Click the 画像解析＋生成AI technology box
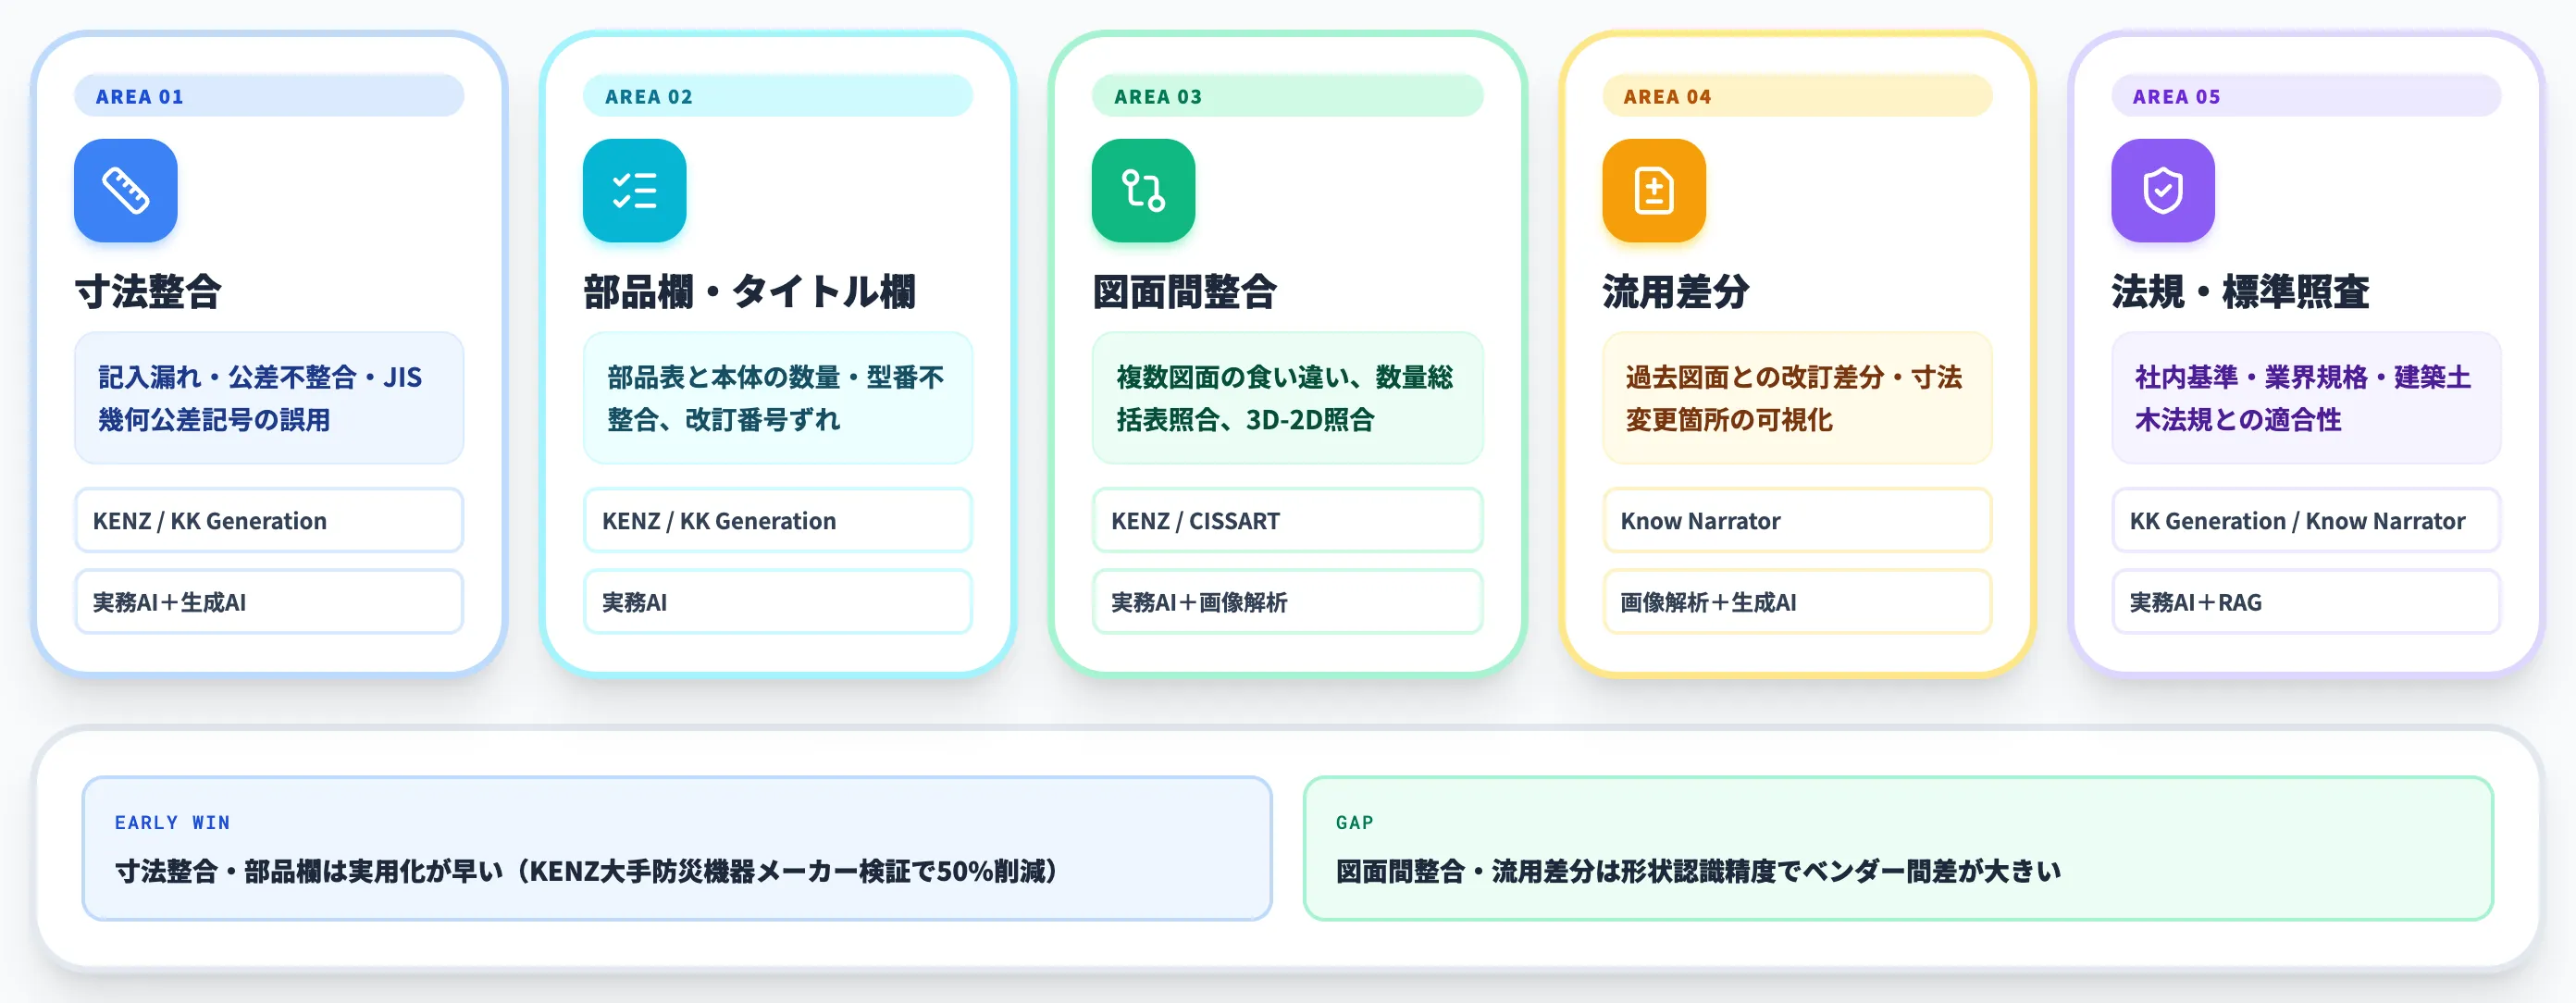The width and height of the screenshot is (2576, 1003). click(x=1797, y=602)
